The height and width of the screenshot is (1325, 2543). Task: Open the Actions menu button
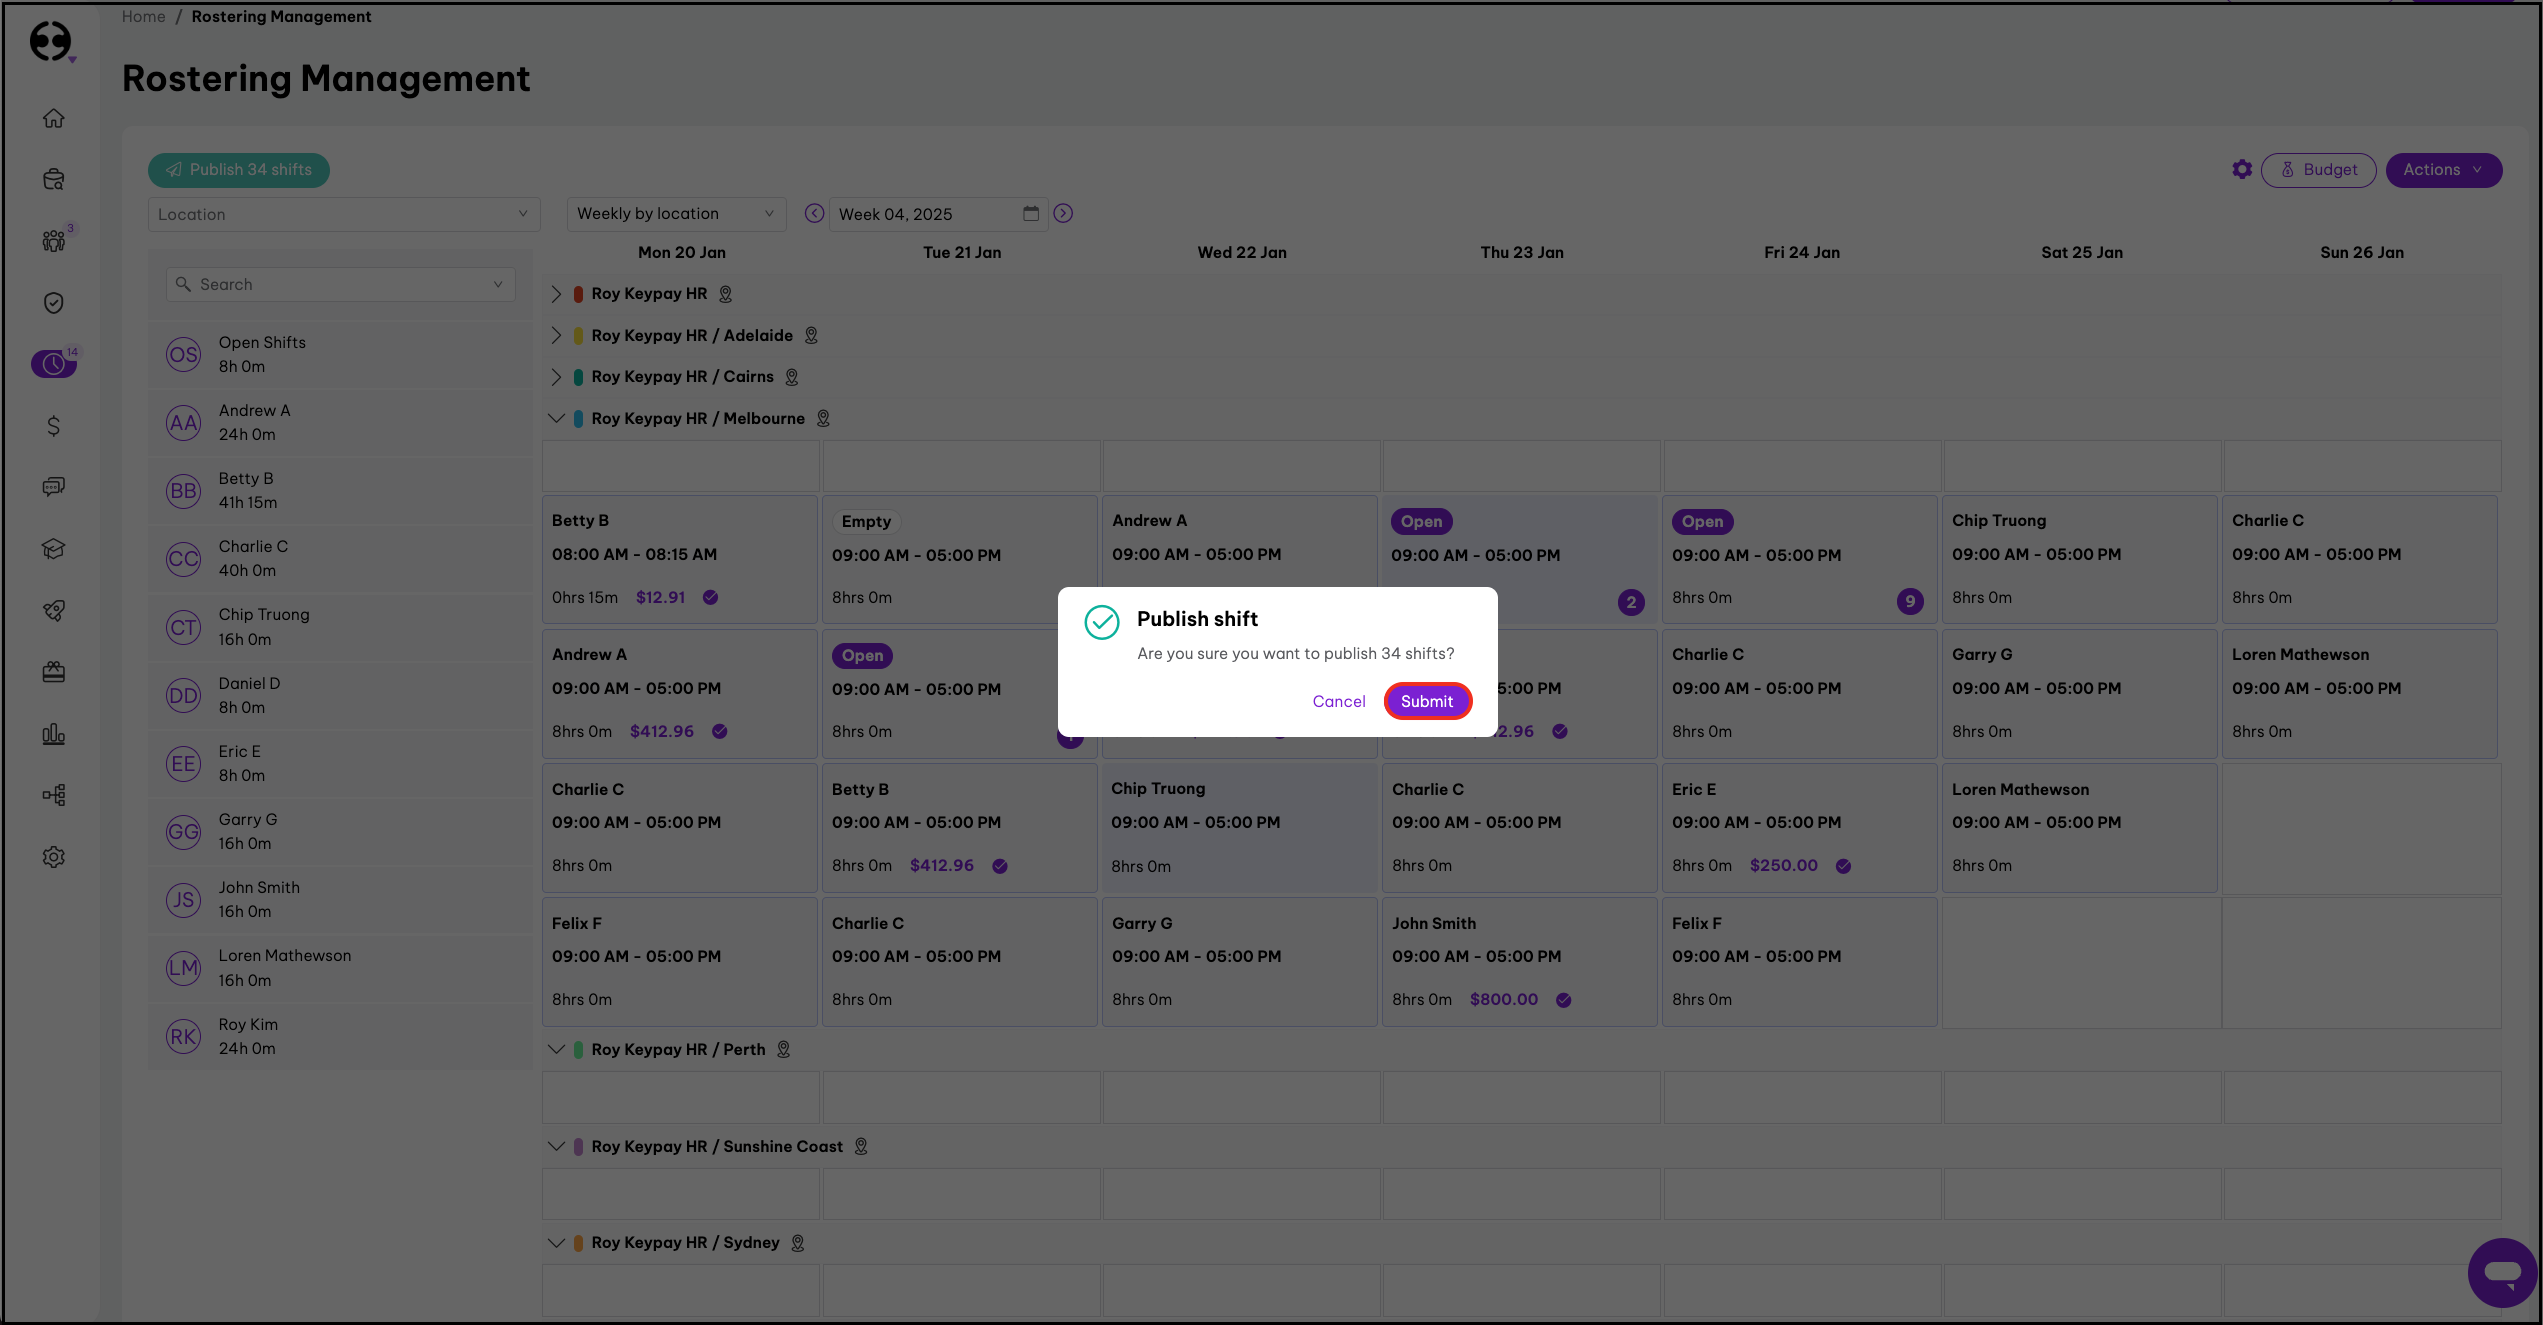coord(2442,170)
